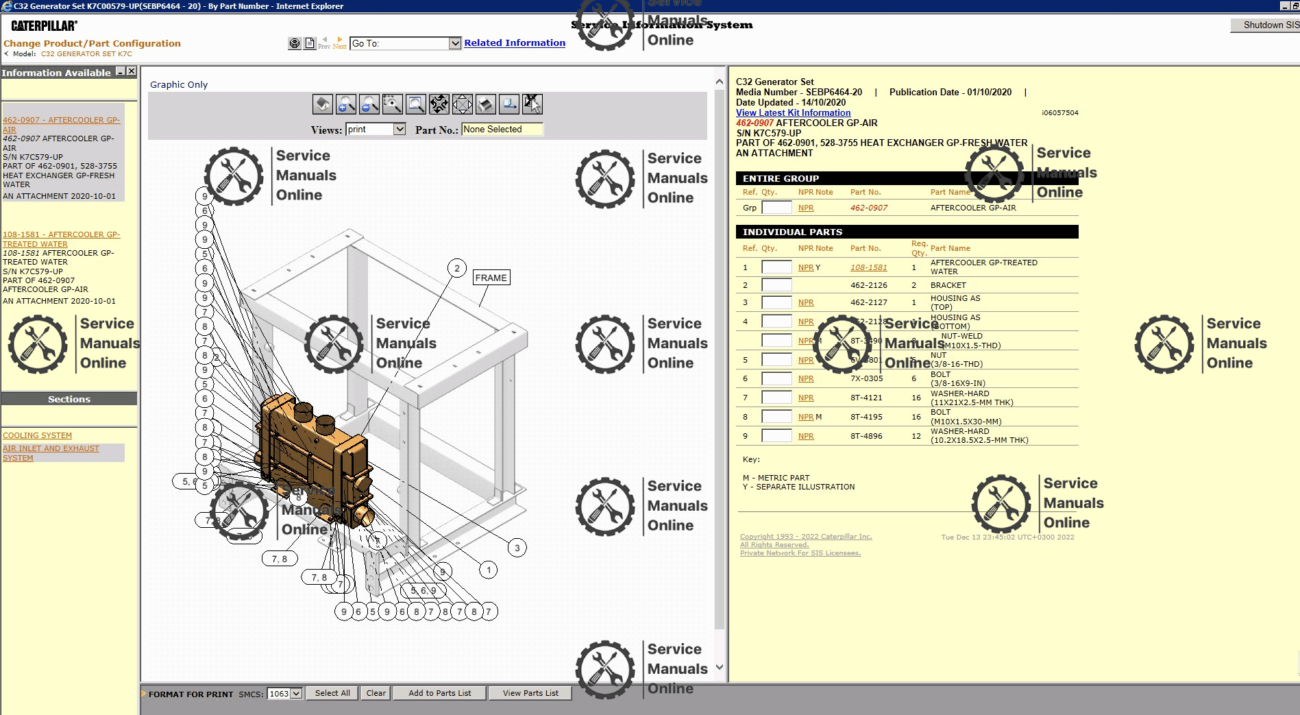Image resolution: width=1300 pixels, height=715 pixels.
Task: Click part number 8T-4896 text
Action: (867, 436)
